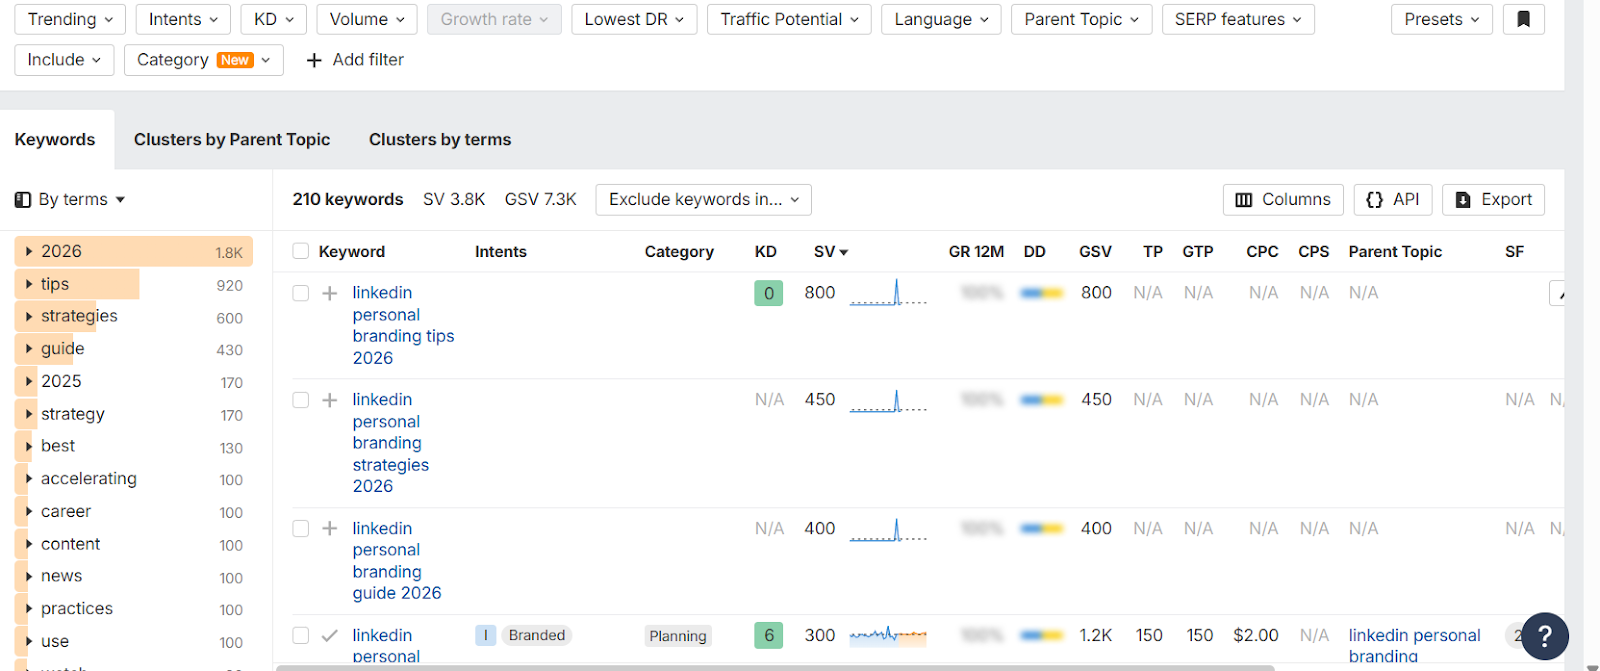Switch to the Keywords tab
The width and height of the screenshot is (1600, 671).
55,139
